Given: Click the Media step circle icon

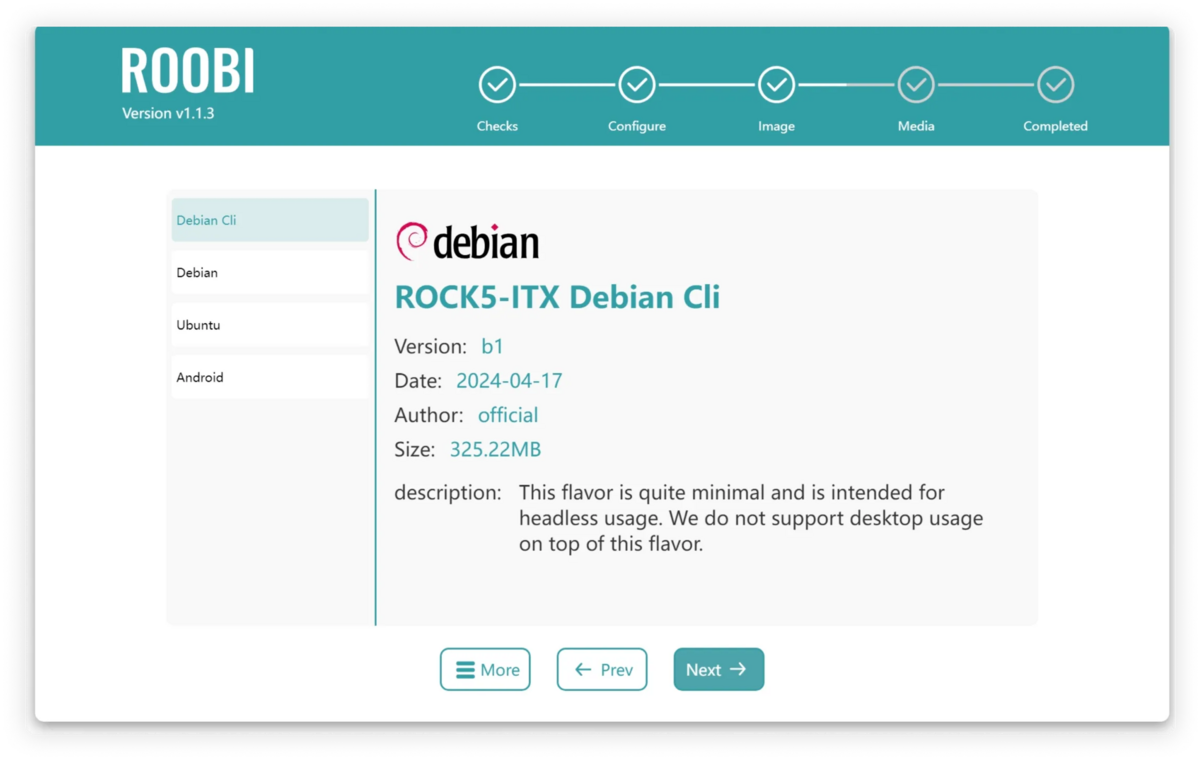Looking at the screenshot, I should [916, 85].
